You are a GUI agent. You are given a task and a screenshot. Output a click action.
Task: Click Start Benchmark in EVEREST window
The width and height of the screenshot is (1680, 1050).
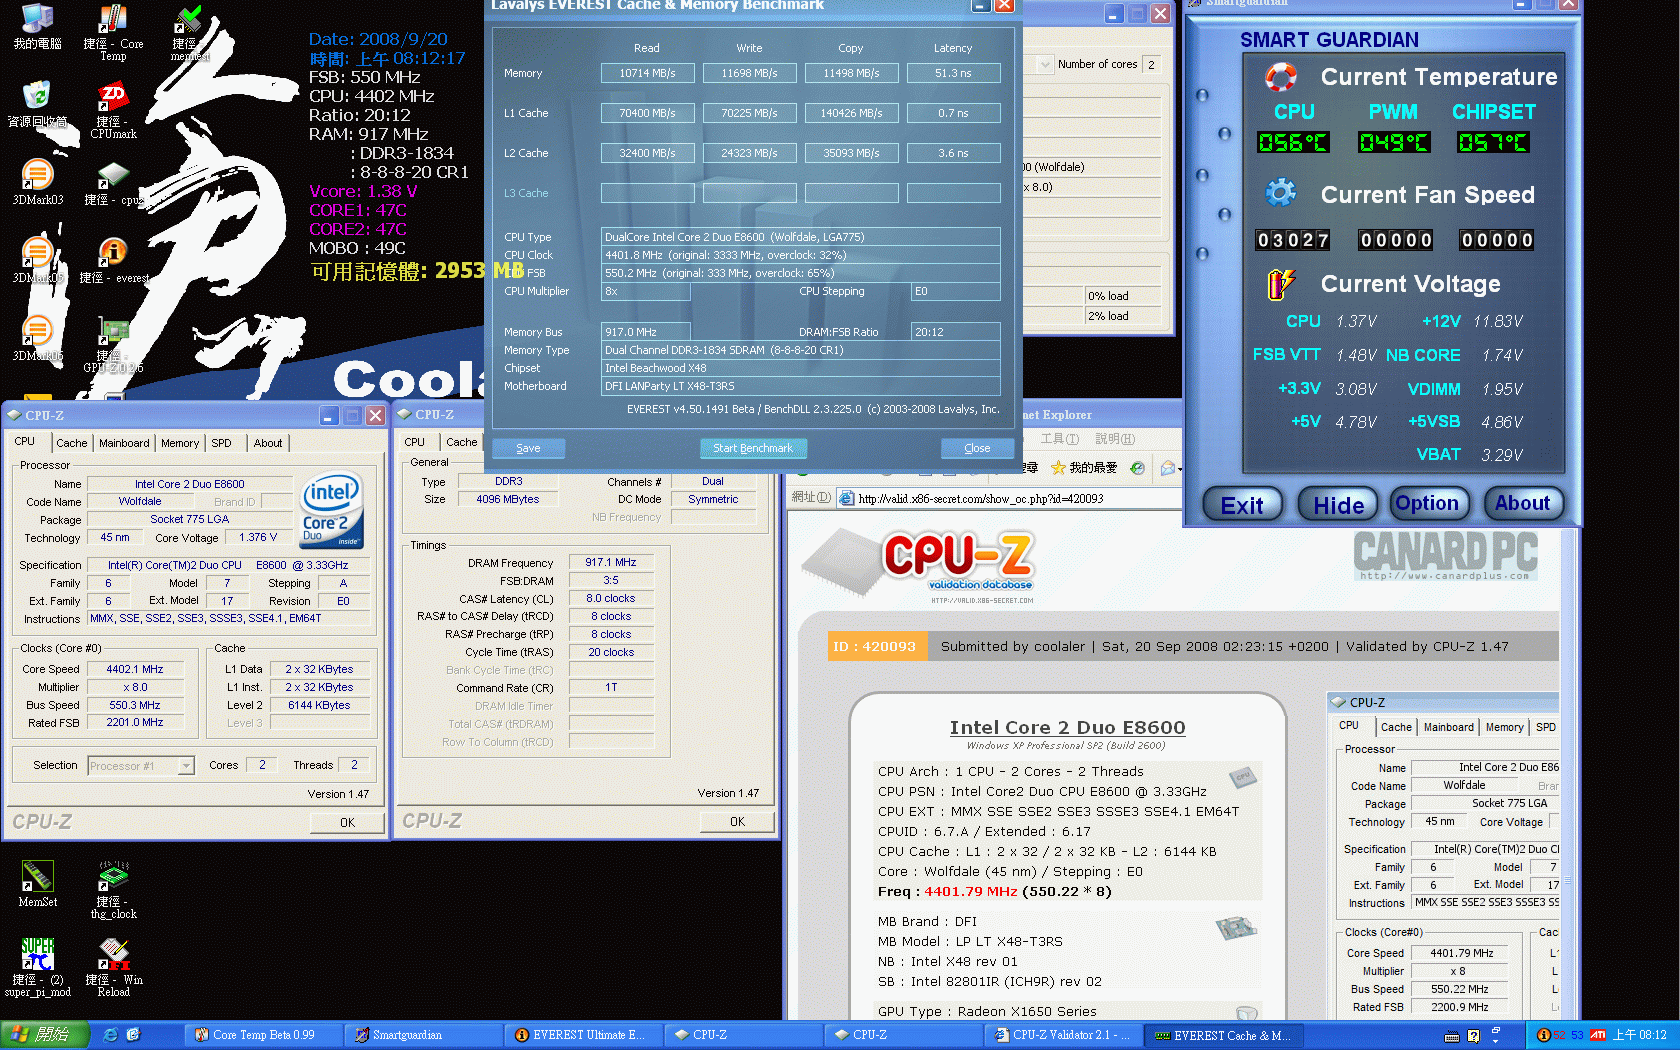click(753, 448)
